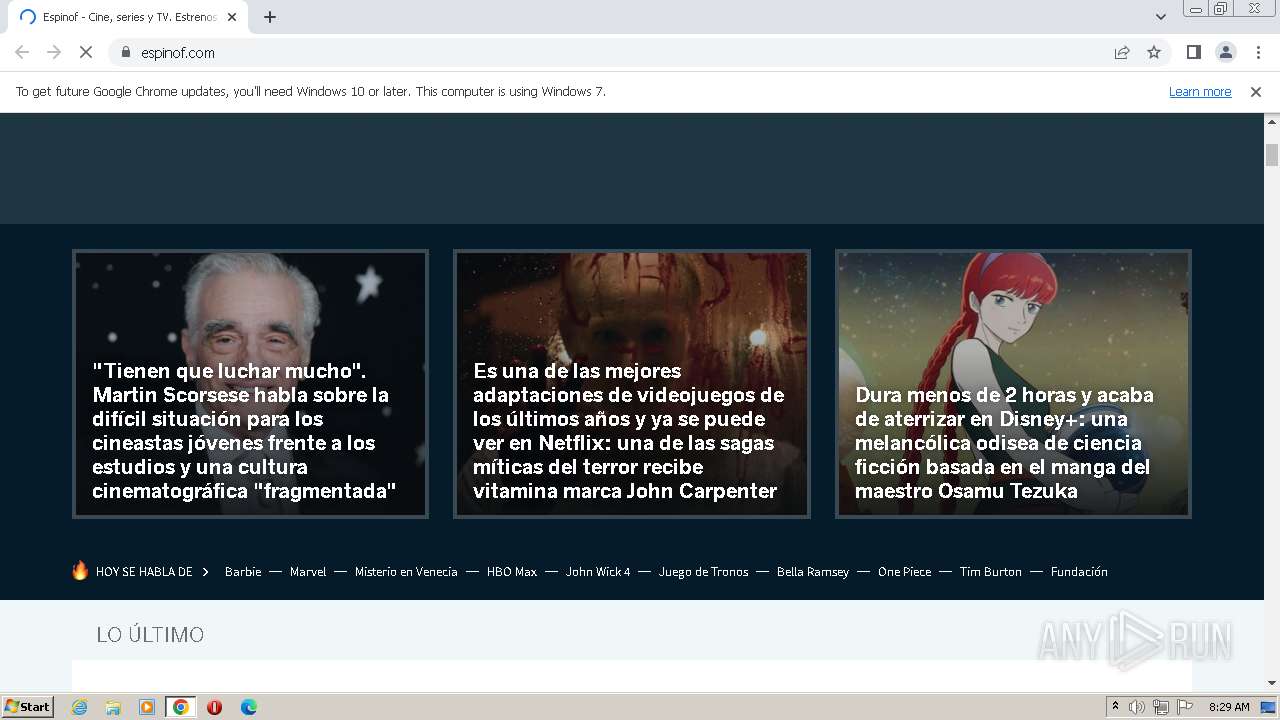
Task: Click the LO ÚLTIMO heading
Action: 150,635
